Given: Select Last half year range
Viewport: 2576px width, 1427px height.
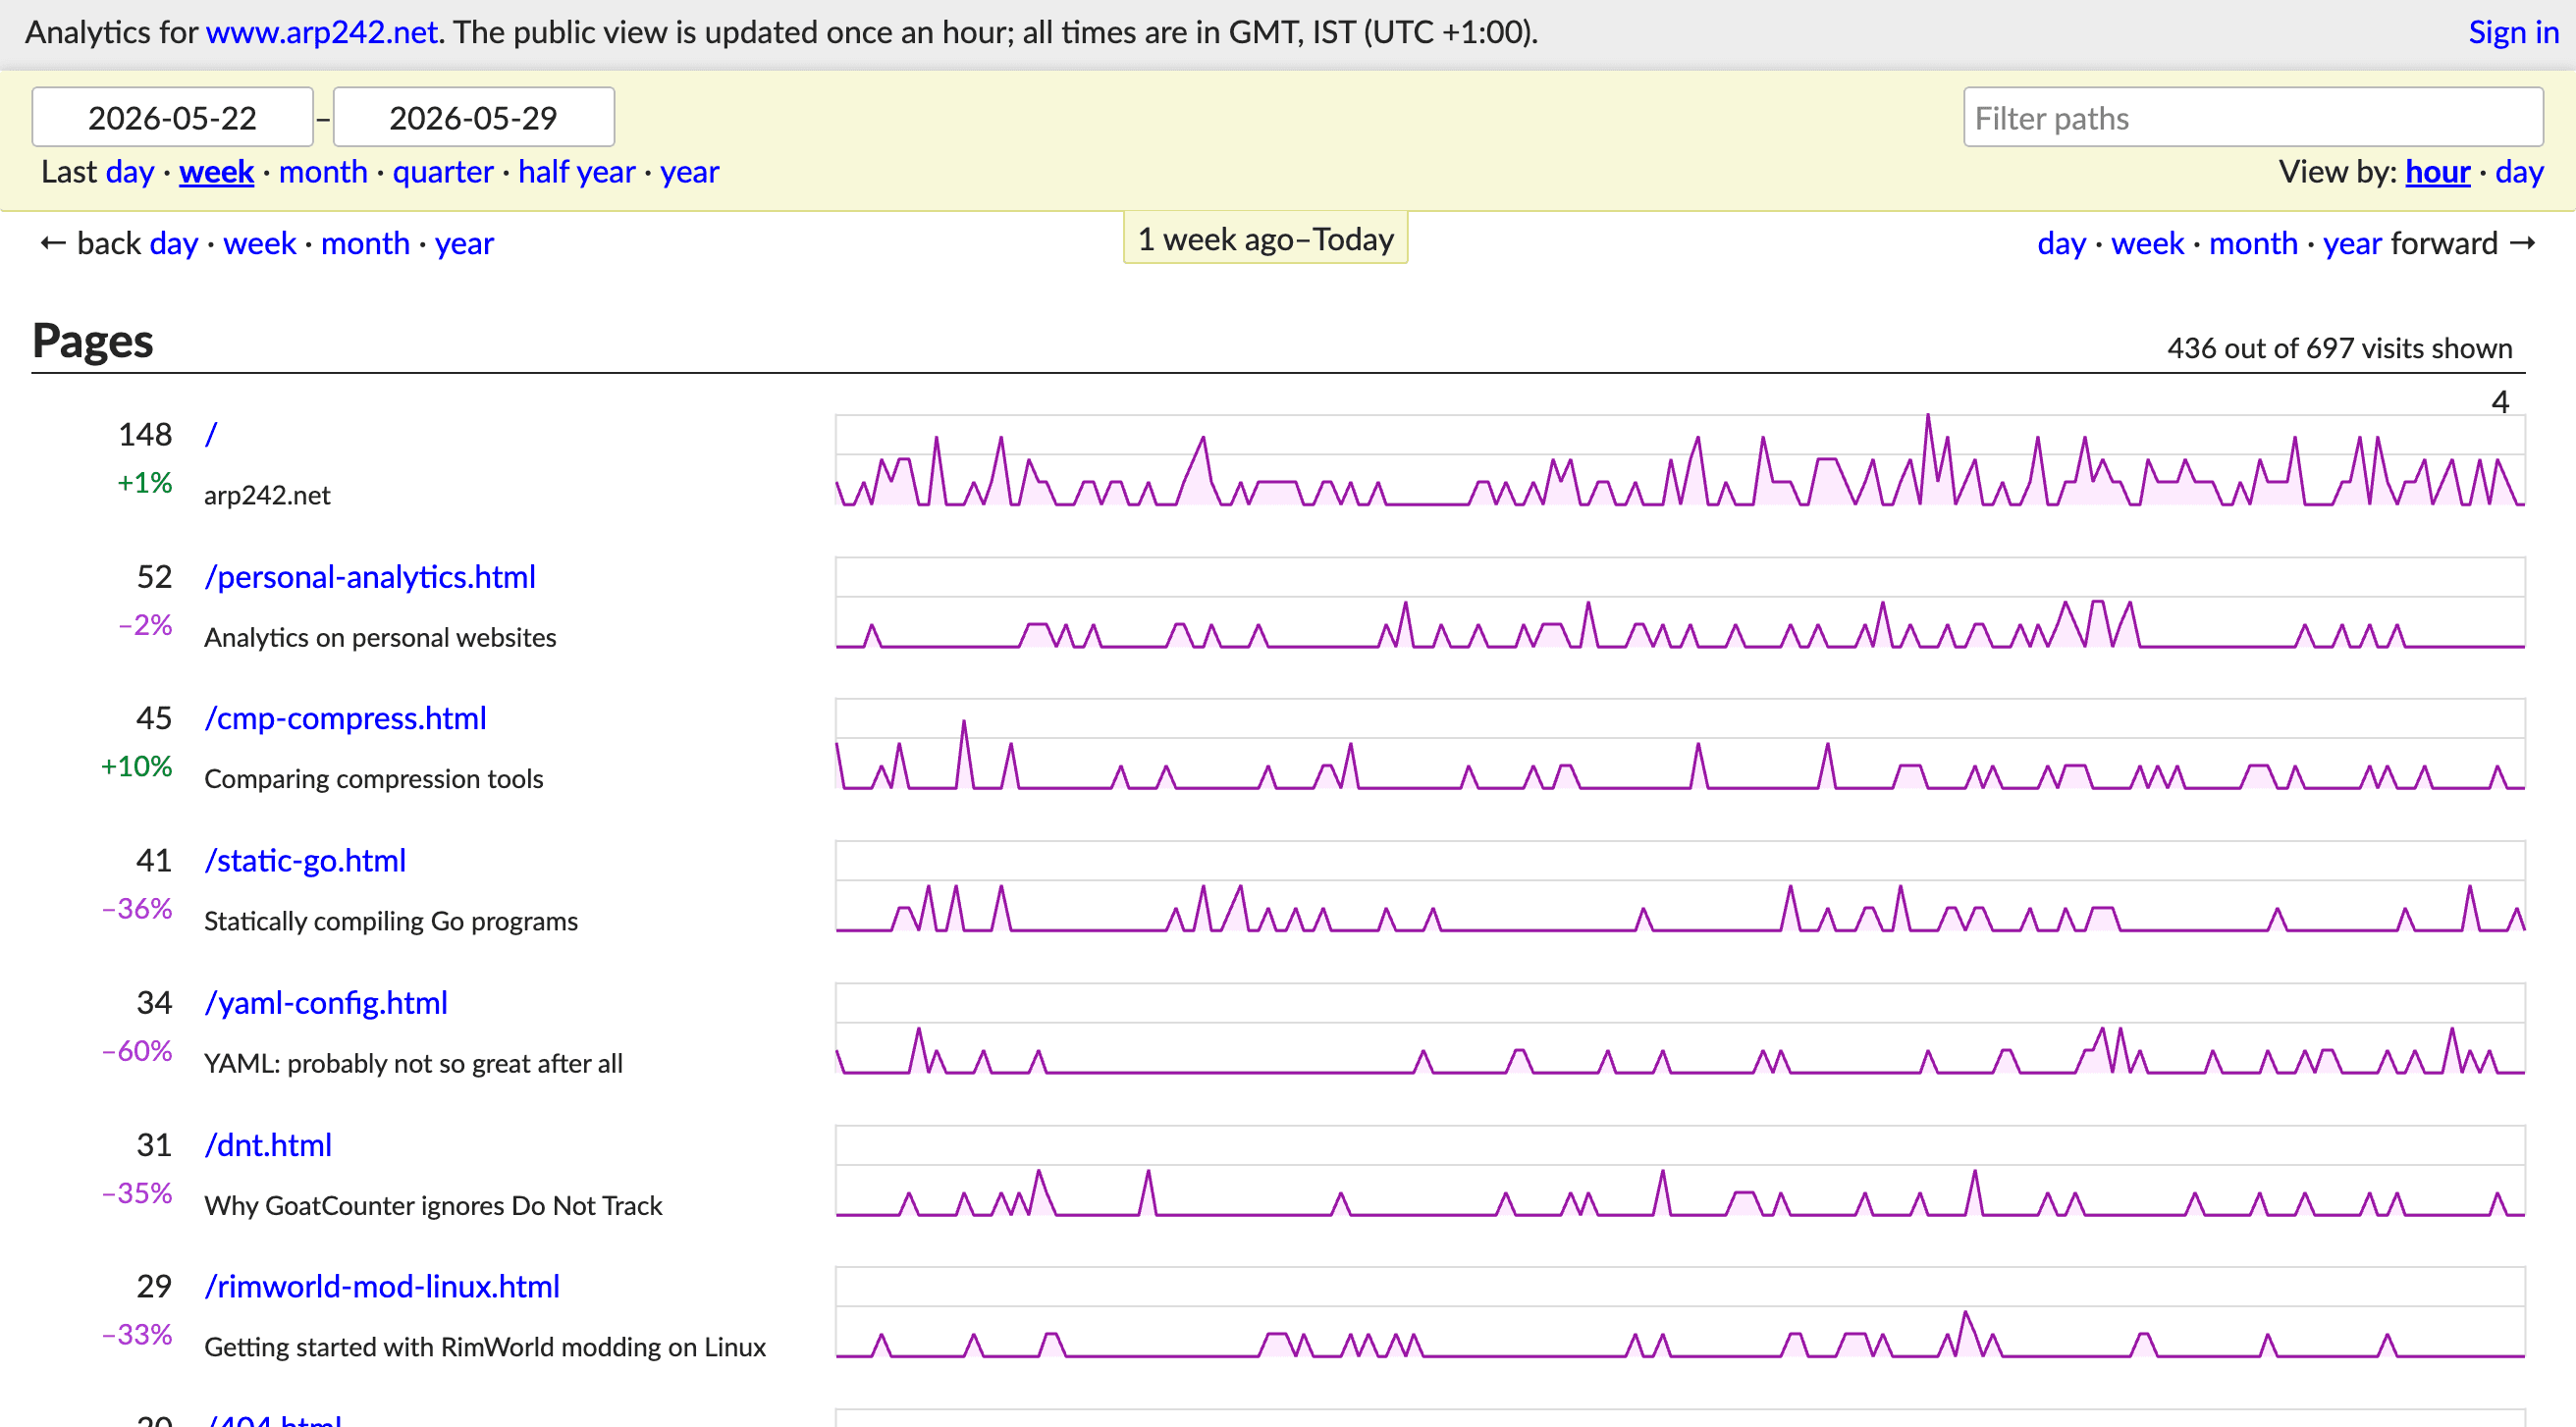Looking at the screenshot, I should tap(576, 172).
